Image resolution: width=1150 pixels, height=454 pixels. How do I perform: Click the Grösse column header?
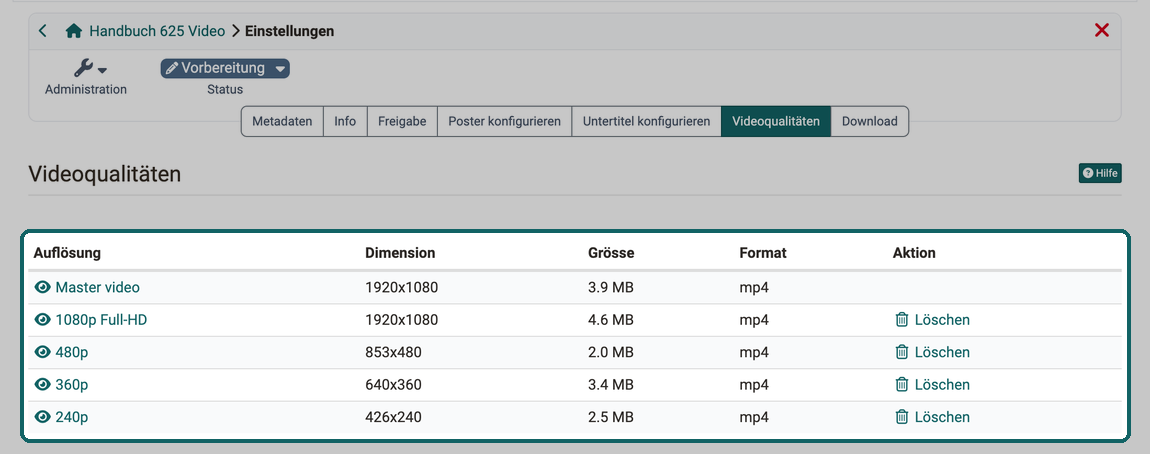tap(611, 253)
